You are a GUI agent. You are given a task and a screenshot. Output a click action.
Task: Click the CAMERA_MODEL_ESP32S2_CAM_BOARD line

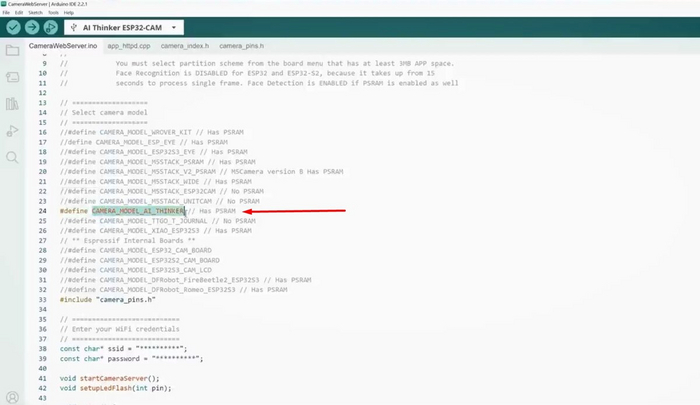(x=140, y=260)
